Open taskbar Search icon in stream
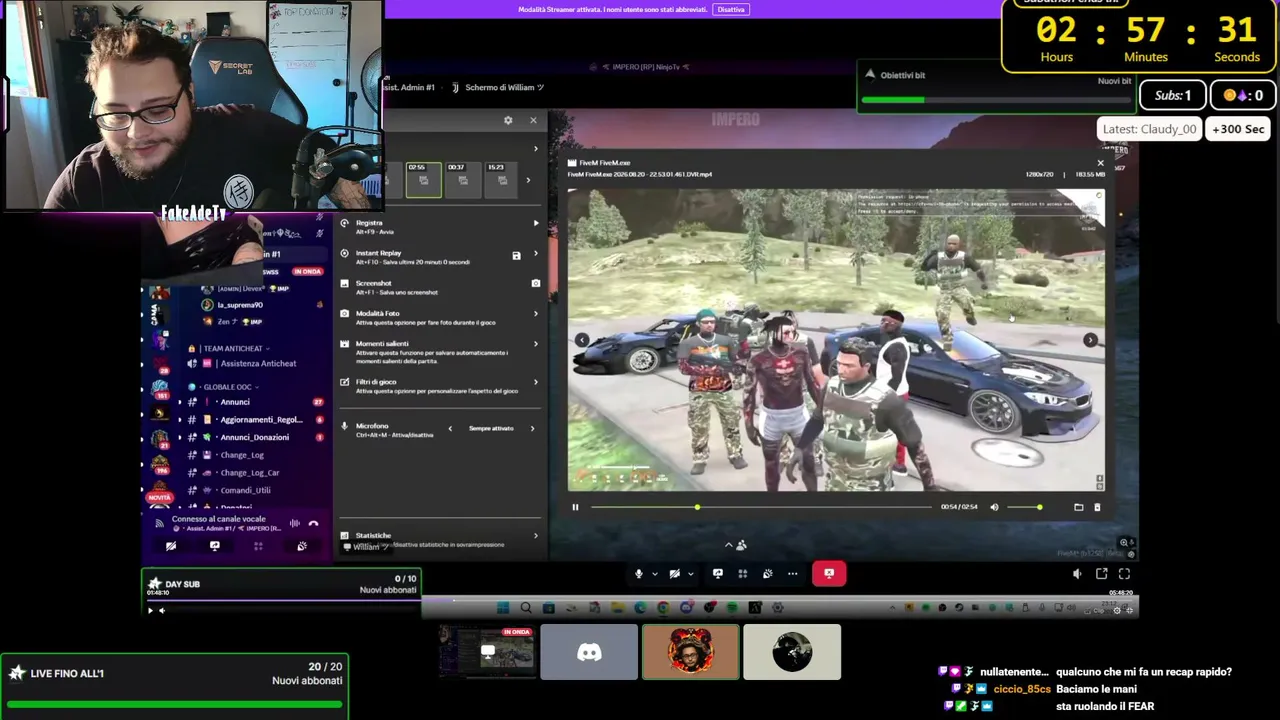 click(x=526, y=608)
